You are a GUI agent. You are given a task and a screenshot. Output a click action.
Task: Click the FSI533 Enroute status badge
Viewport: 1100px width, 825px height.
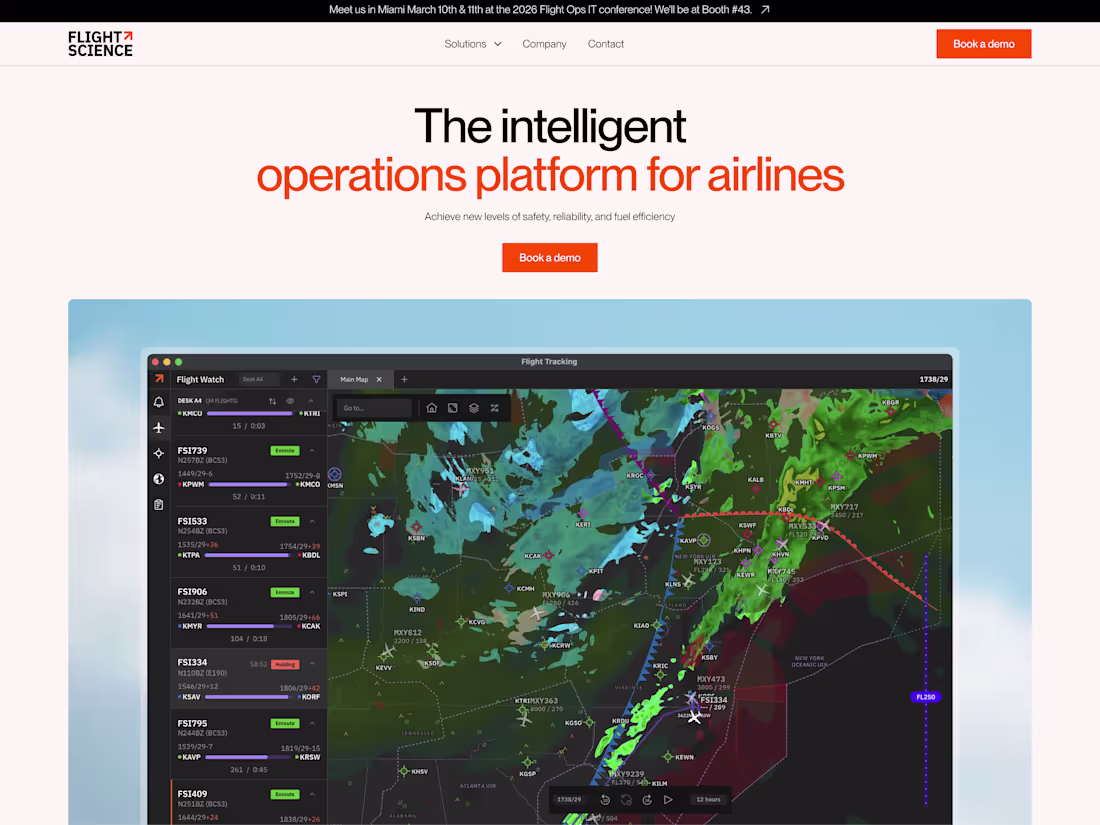click(285, 521)
